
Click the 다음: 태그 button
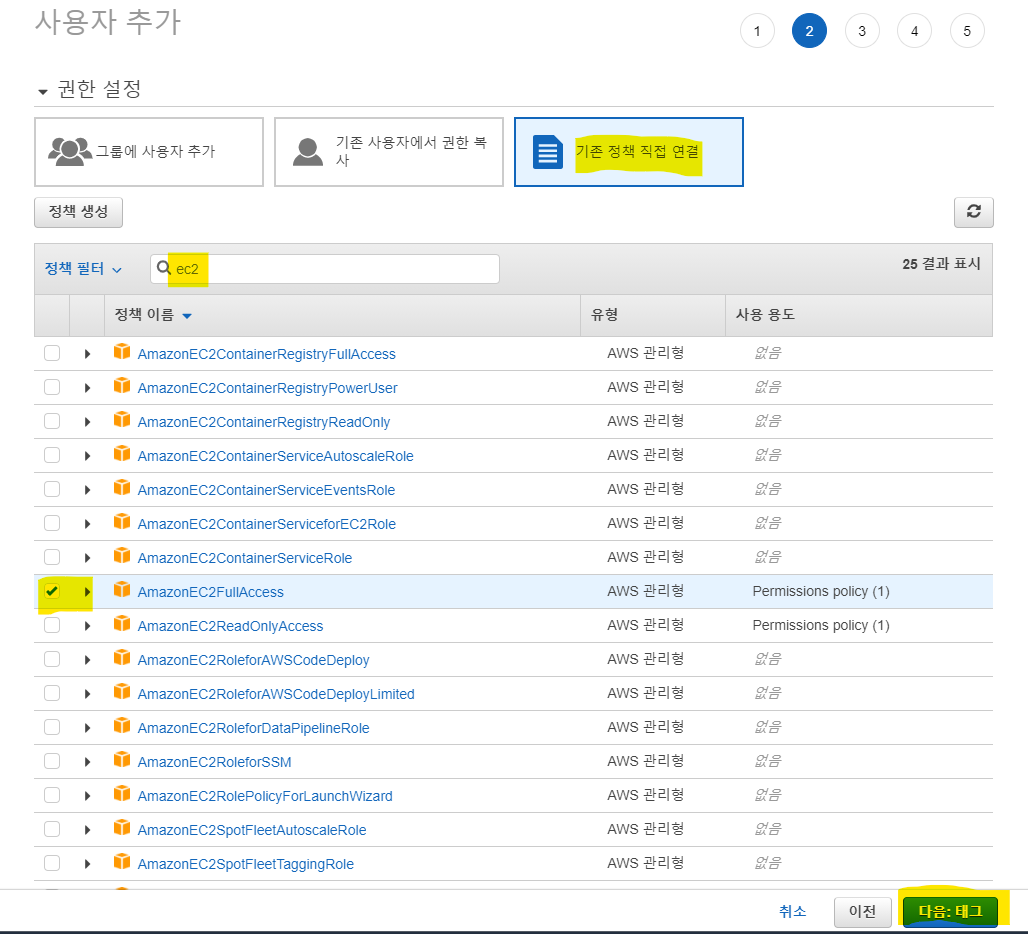950,911
